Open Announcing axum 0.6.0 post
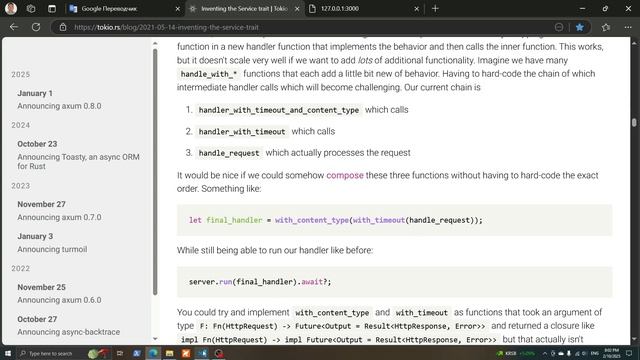 pyautogui.click(x=59, y=300)
